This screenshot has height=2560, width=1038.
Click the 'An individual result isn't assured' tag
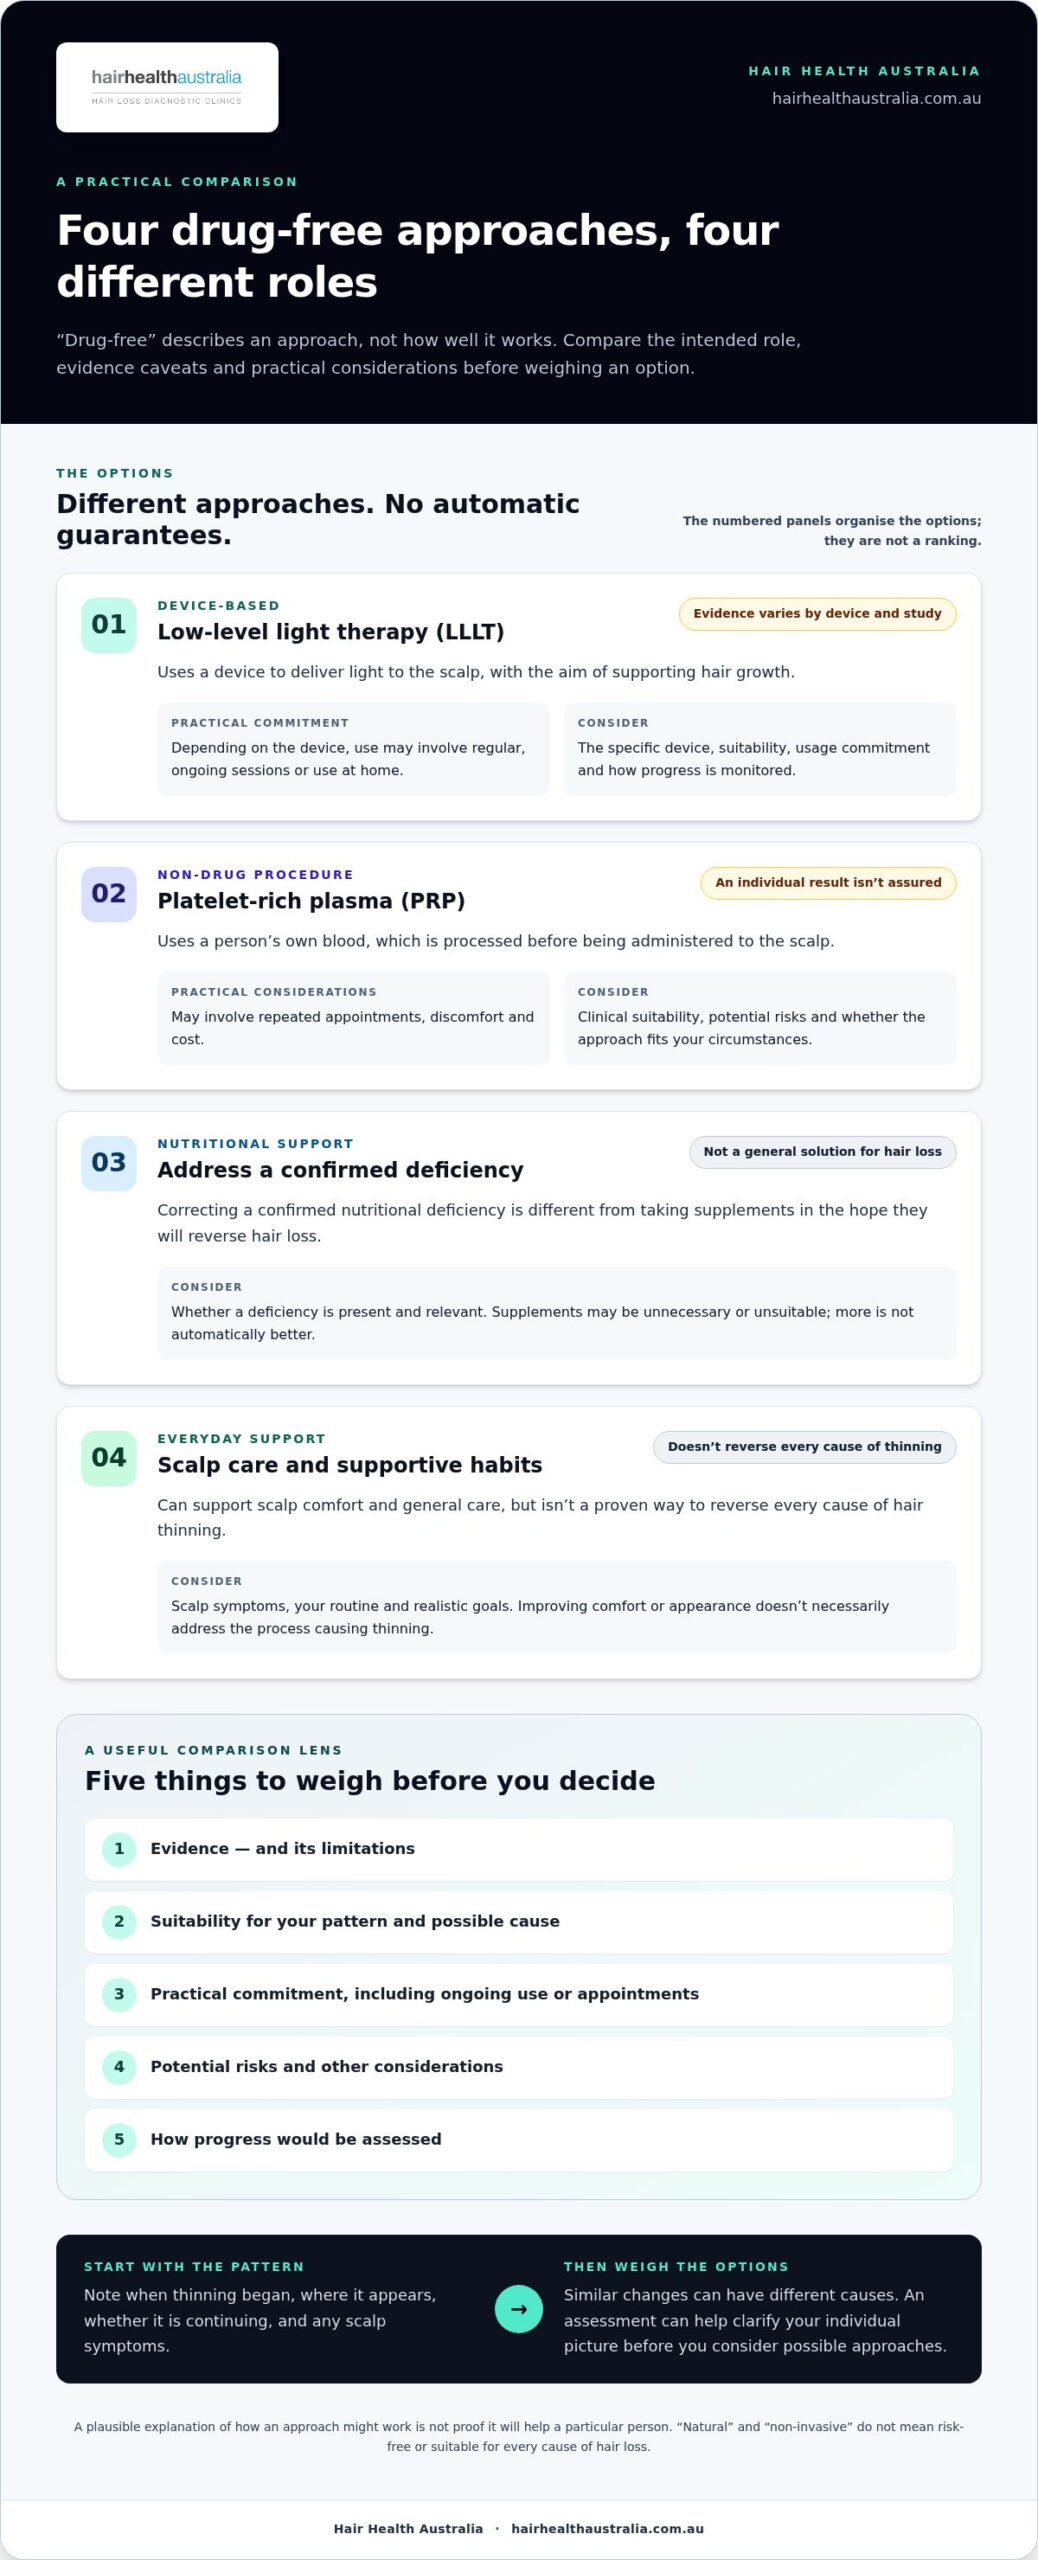[828, 883]
